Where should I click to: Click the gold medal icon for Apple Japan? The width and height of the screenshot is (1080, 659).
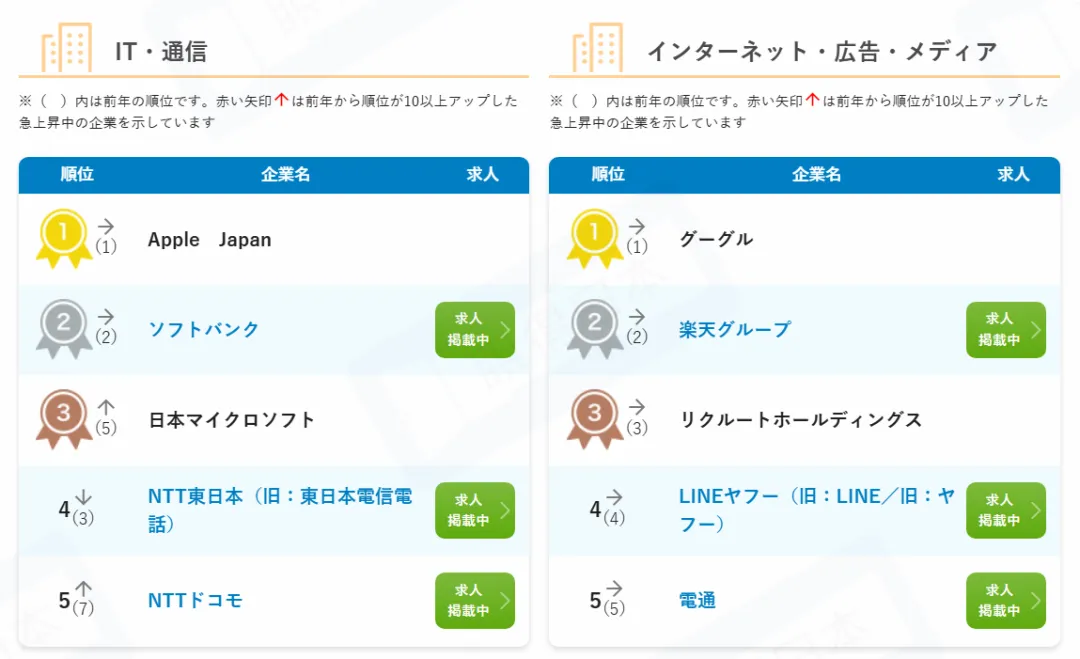63,238
